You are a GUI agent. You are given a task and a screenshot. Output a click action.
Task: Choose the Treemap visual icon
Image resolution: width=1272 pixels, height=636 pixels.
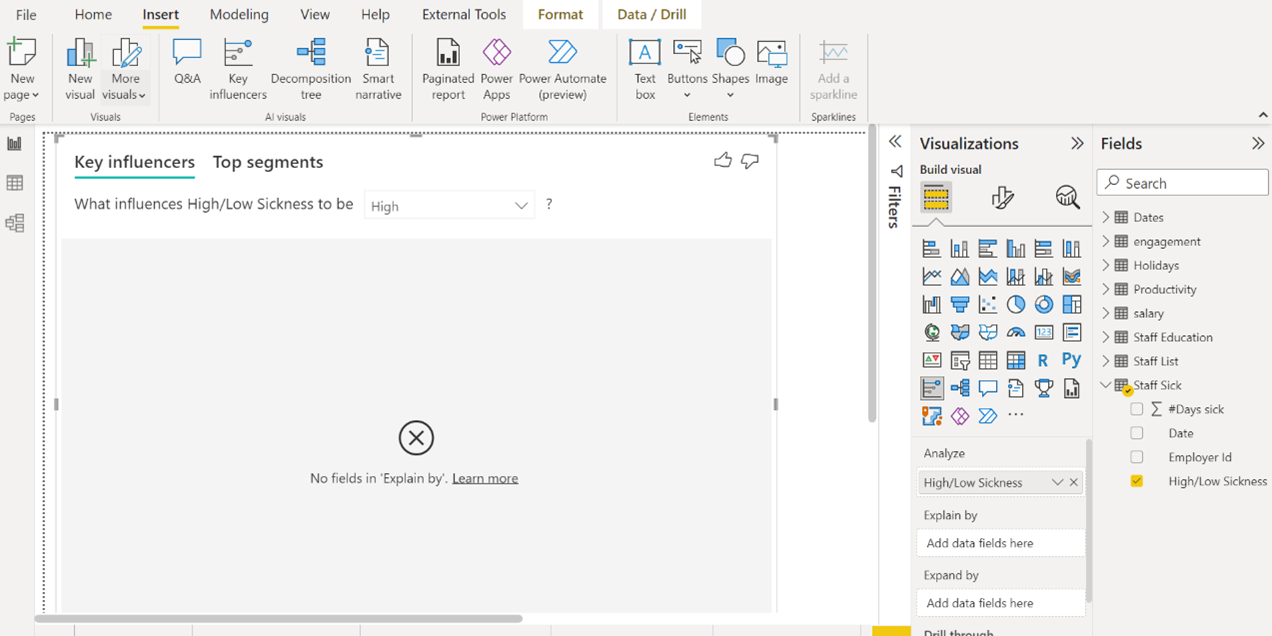click(x=1071, y=304)
